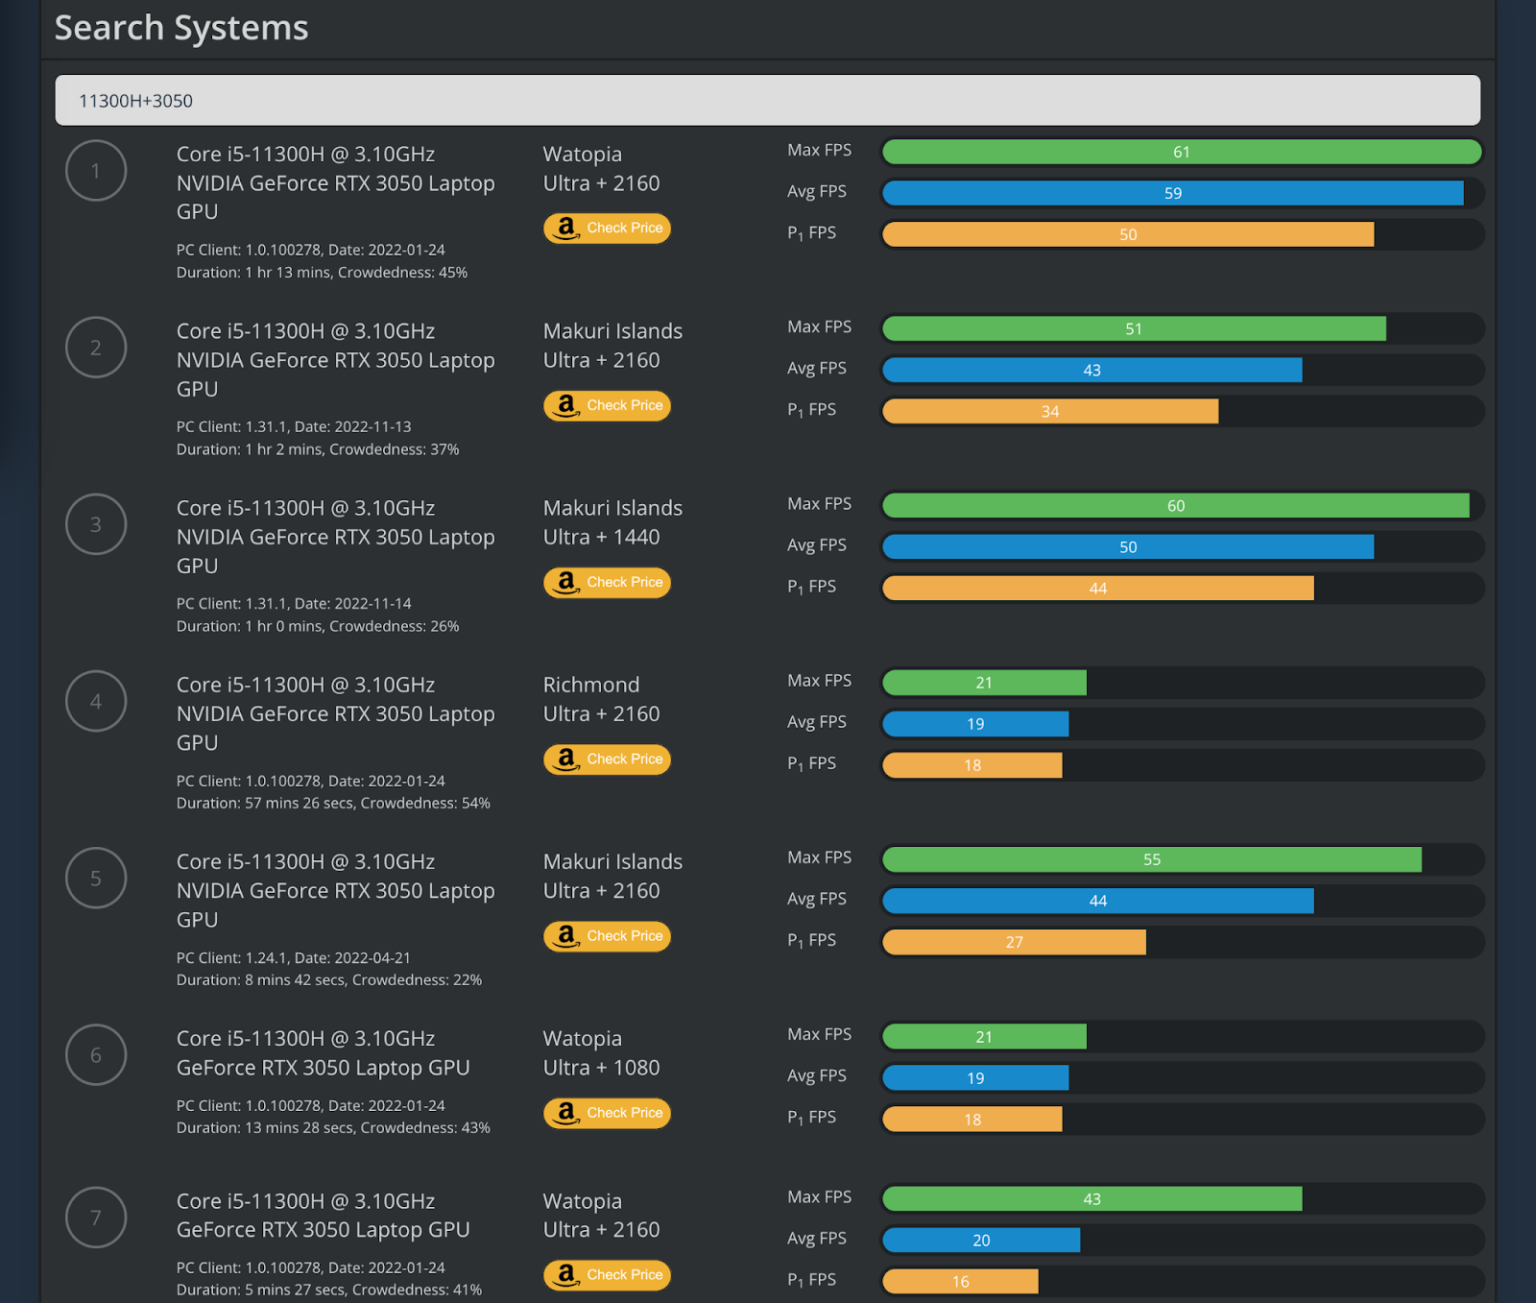
Task: Select the number 1 result badge
Action: coord(95,171)
